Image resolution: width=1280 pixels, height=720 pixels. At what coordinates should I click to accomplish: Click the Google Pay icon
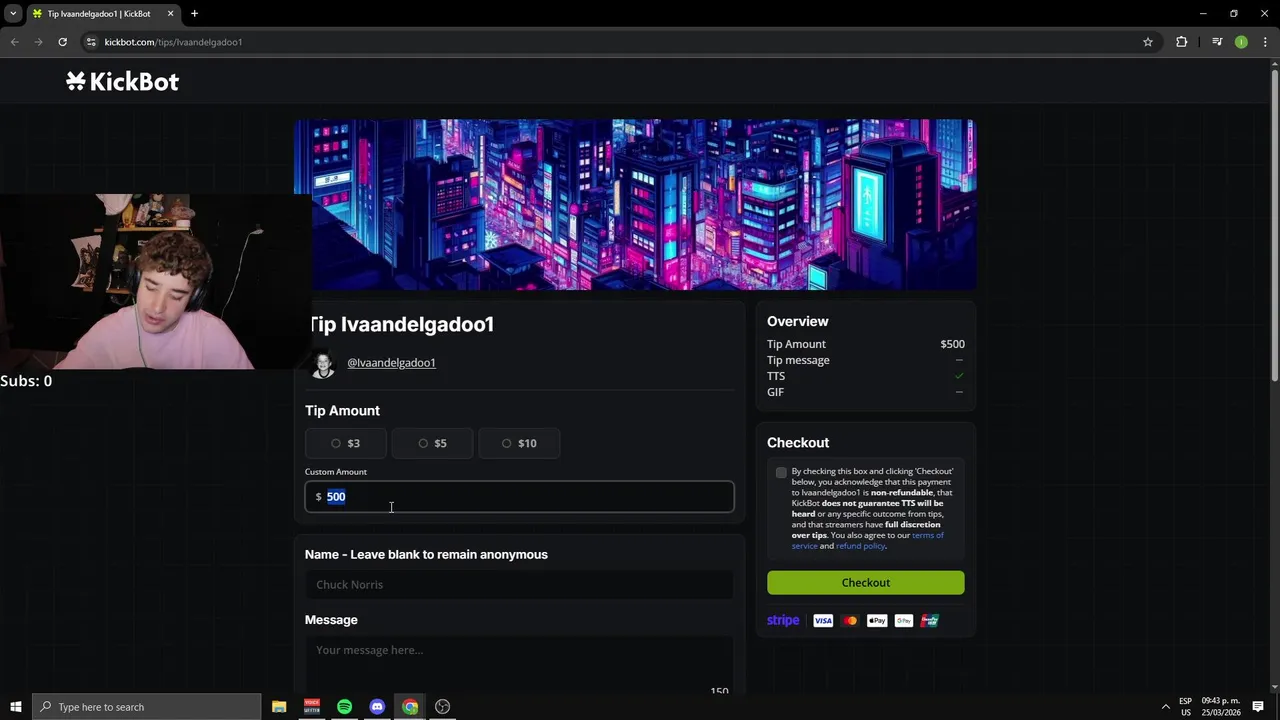904,621
